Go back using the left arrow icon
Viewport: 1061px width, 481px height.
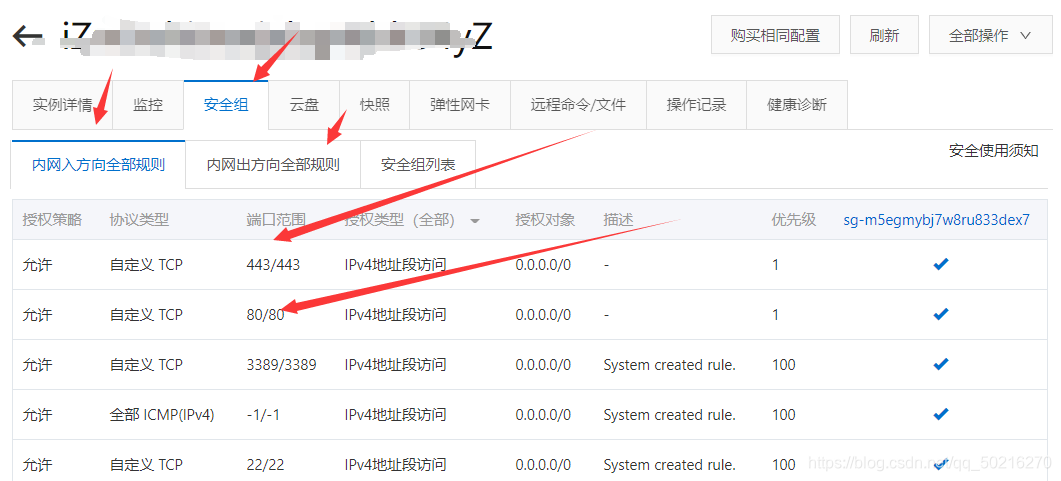coord(28,36)
